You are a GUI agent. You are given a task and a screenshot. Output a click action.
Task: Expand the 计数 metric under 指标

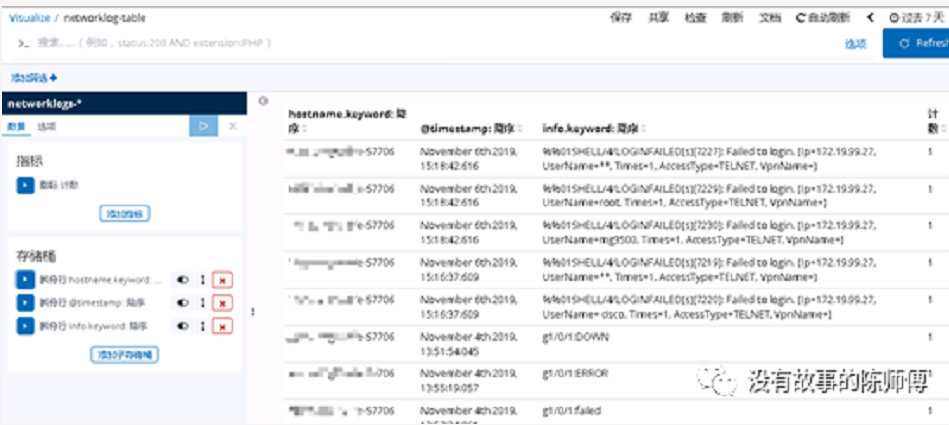pos(25,185)
